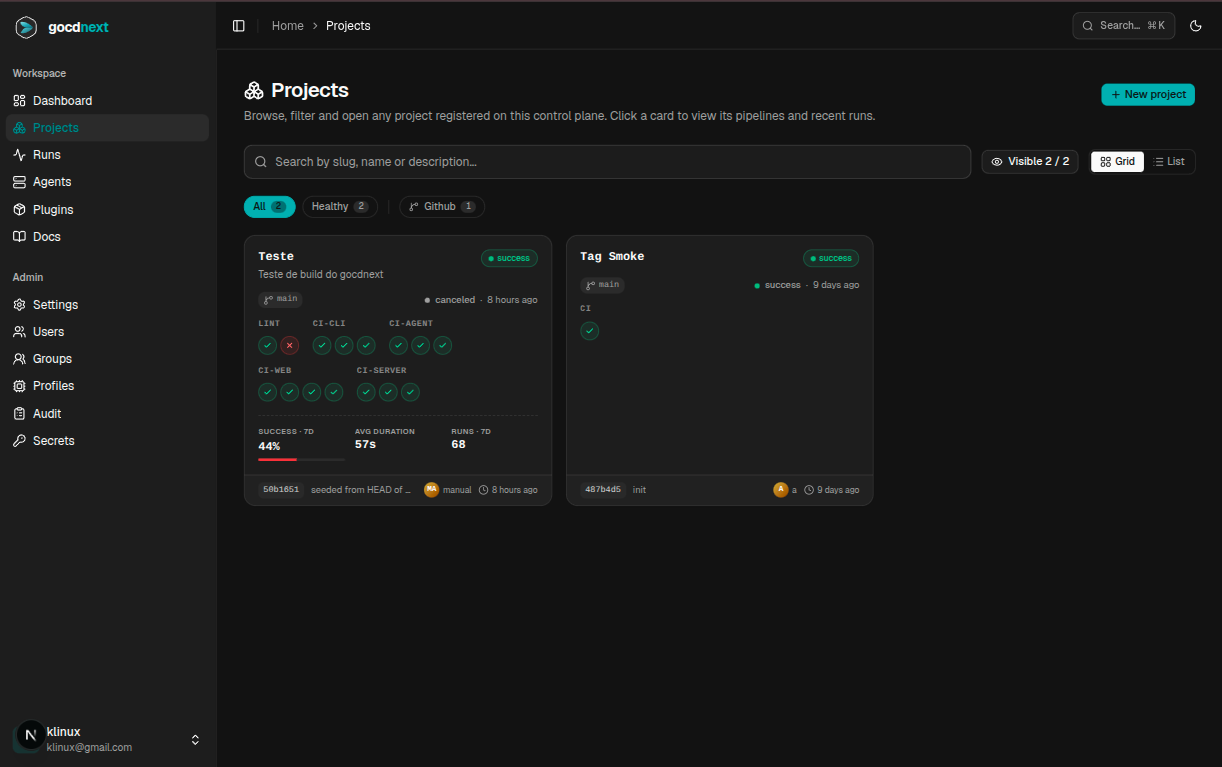The height and width of the screenshot is (767, 1222).
Task: Focus the slug, name or description search field
Action: (607, 162)
